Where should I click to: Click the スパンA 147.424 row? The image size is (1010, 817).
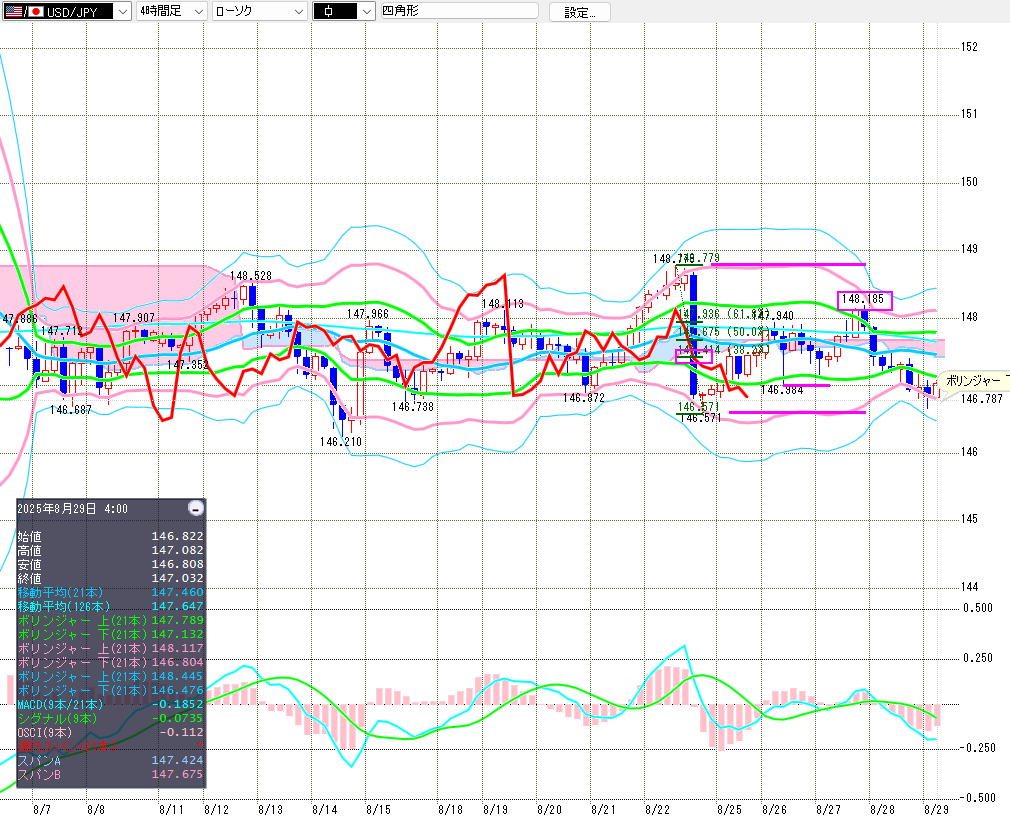110,760
